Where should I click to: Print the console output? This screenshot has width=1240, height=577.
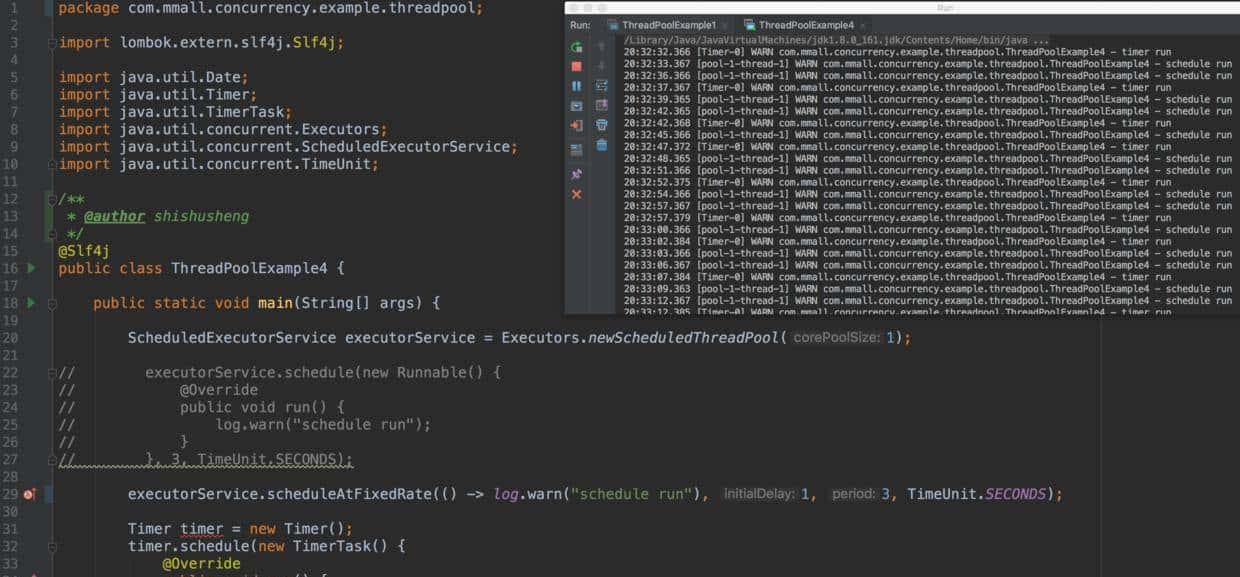point(601,125)
